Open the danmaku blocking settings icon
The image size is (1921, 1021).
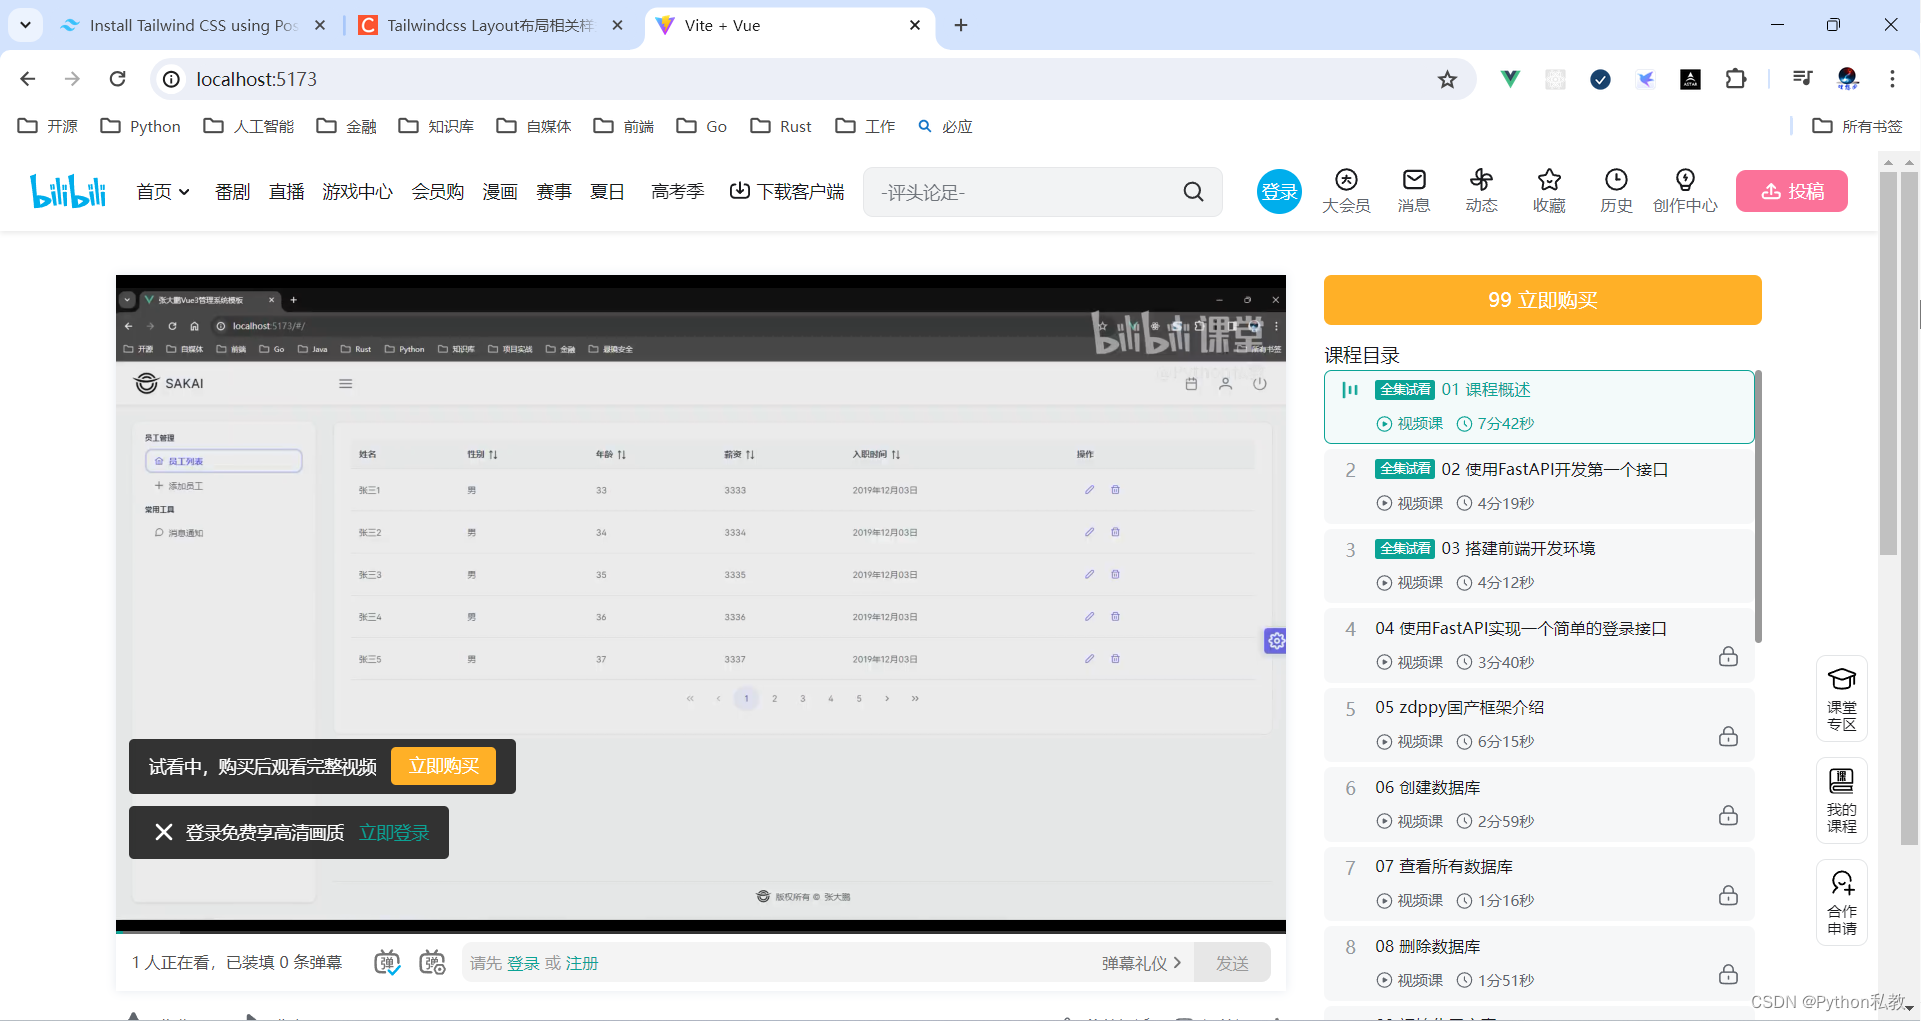433,962
